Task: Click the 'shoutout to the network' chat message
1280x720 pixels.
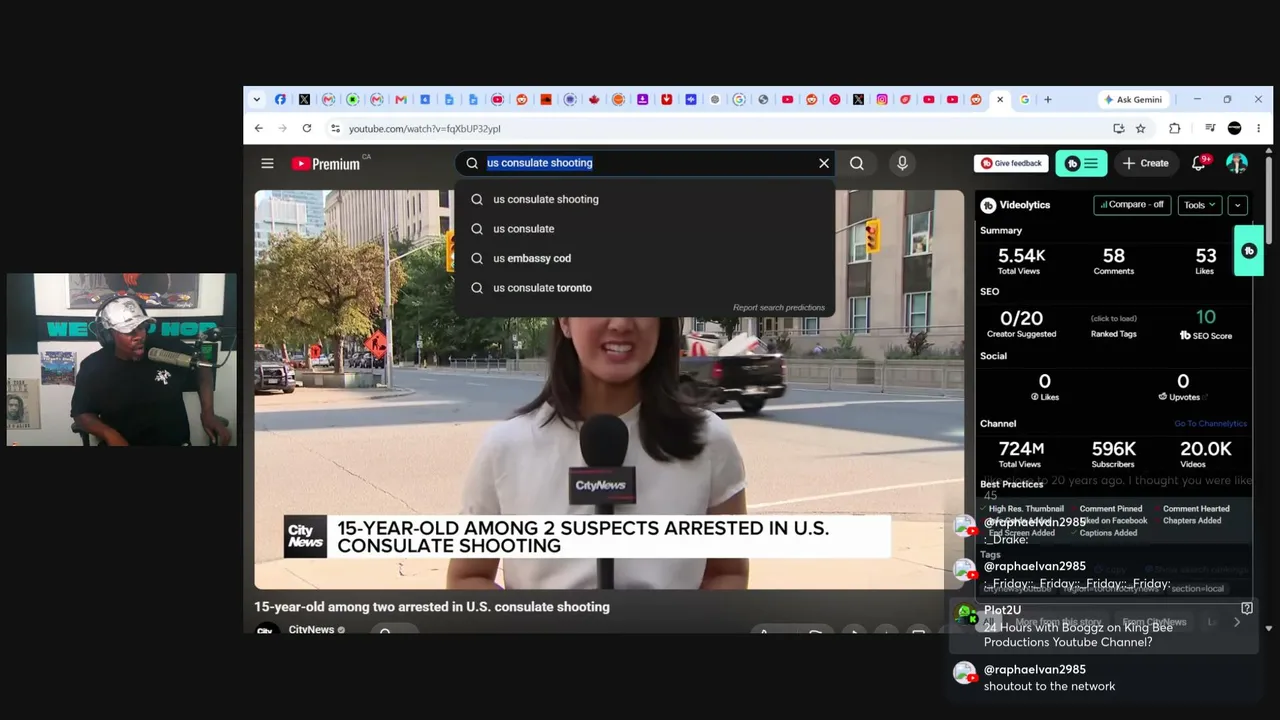Action: click(x=1049, y=686)
